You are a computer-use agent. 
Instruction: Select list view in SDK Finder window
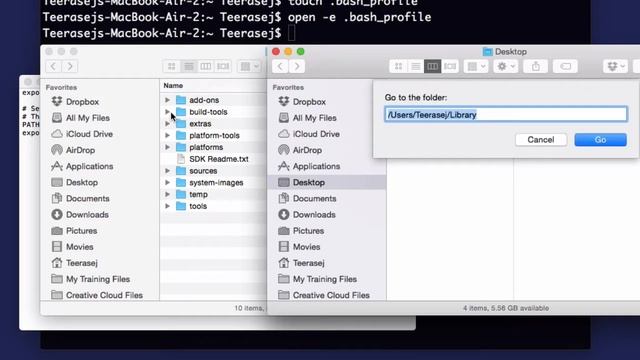[189, 66]
